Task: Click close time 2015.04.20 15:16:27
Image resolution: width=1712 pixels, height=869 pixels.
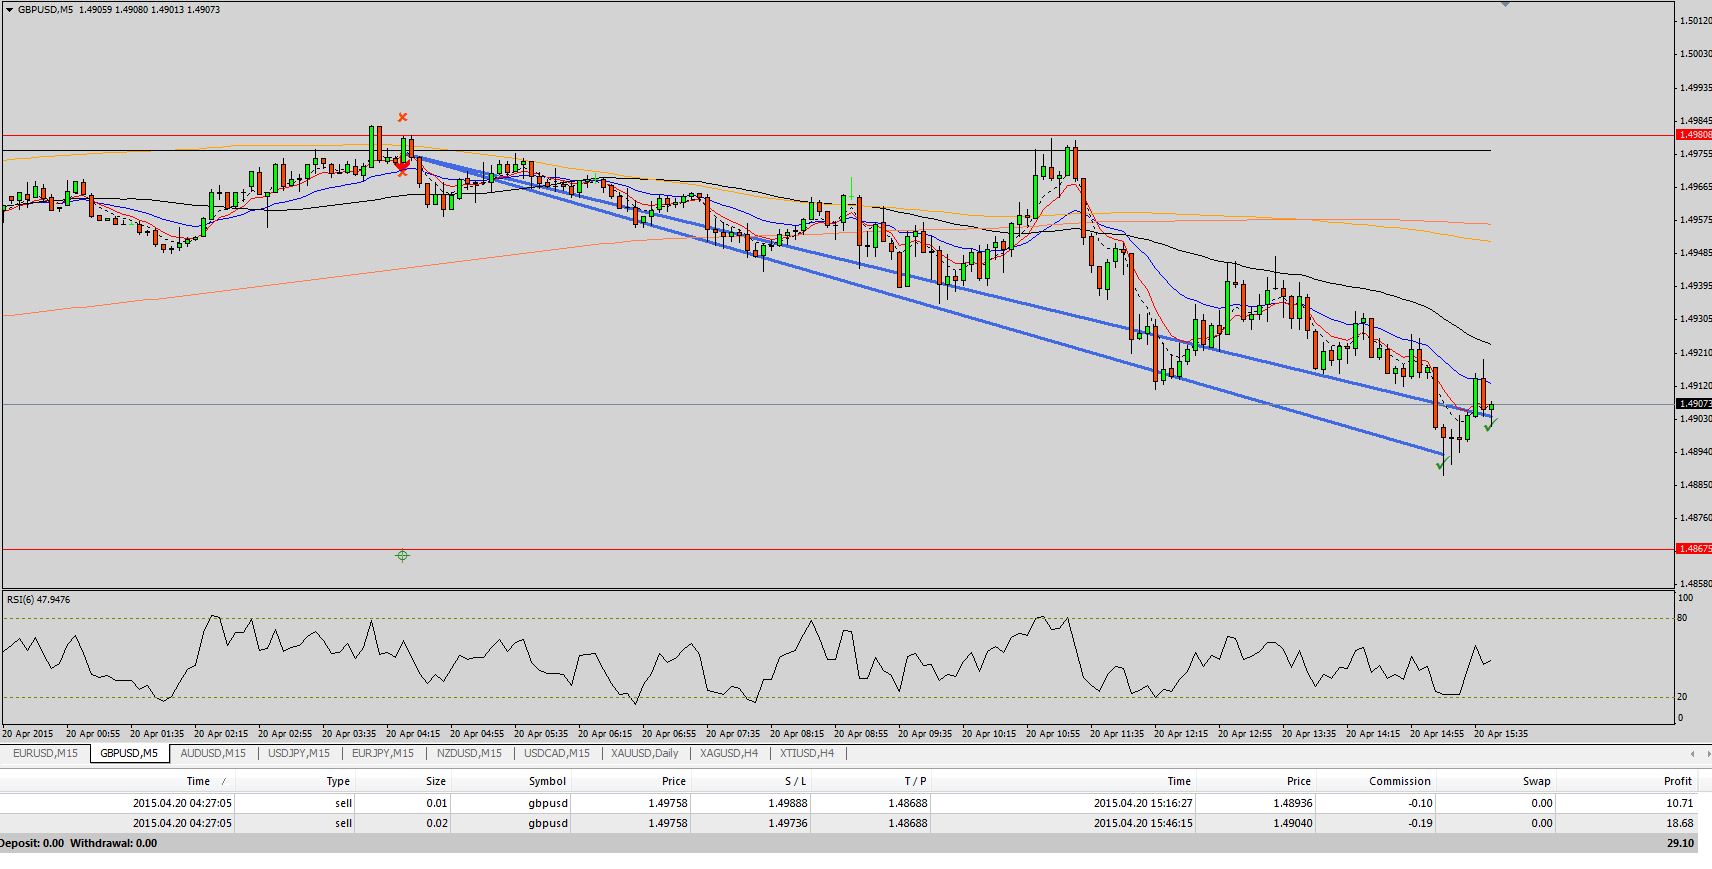Action: click(1143, 803)
